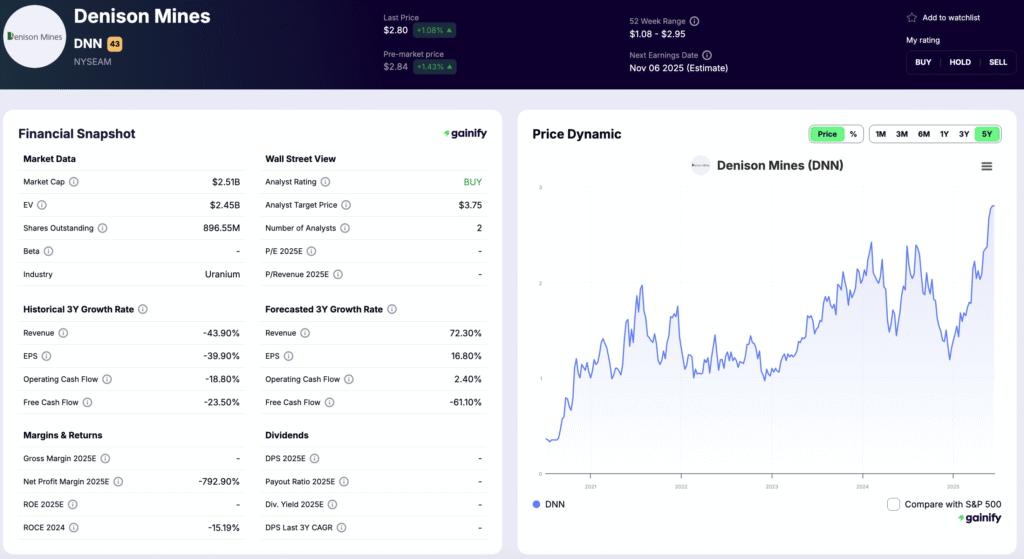Click info icon next to ROCE 2024

click(x=74, y=527)
